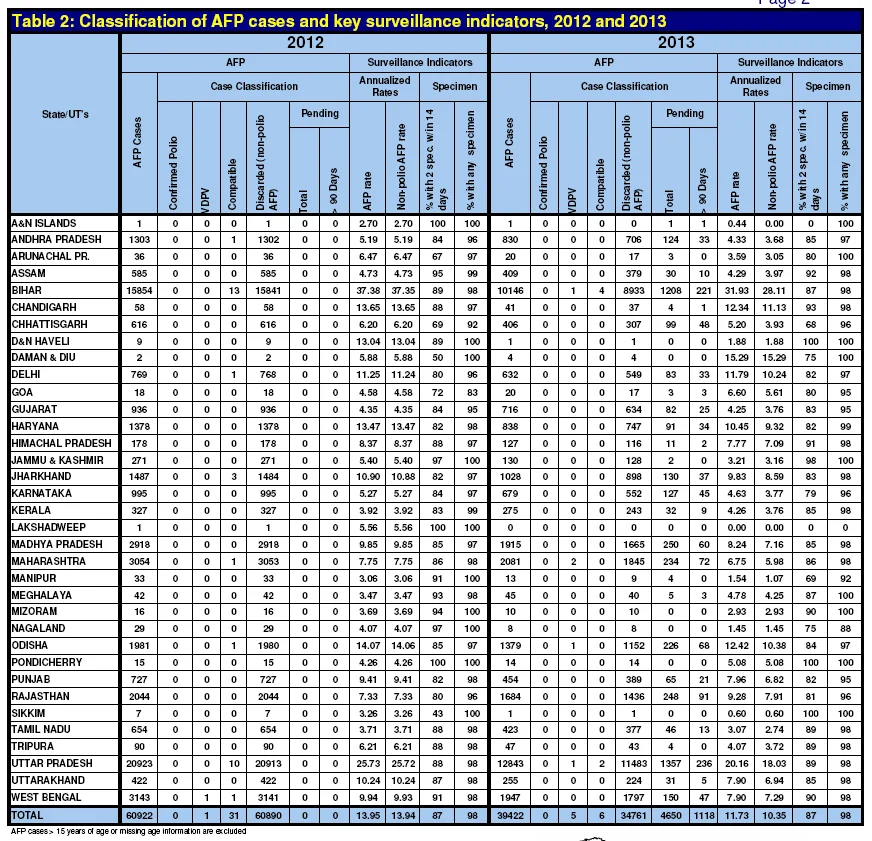
Task: Click the 'RAJASTHAN' row label
Action: point(41,696)
